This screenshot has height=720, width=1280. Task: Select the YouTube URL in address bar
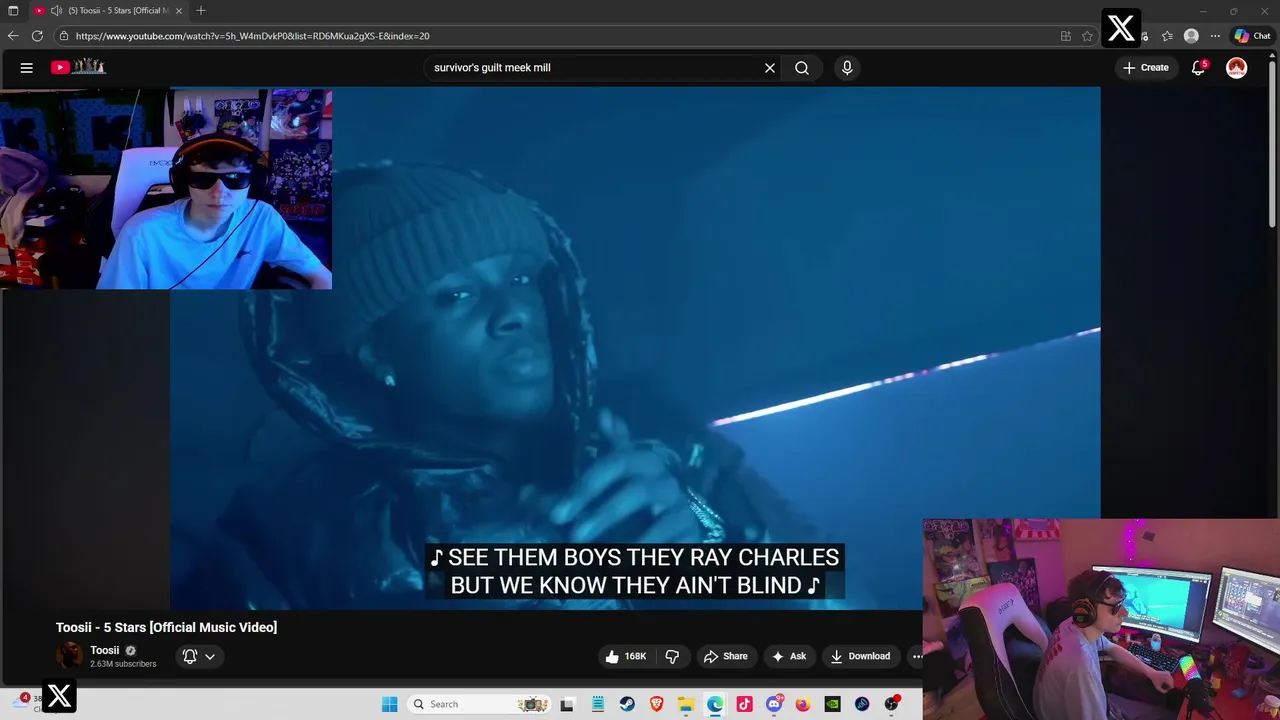(x=253, y=36)
